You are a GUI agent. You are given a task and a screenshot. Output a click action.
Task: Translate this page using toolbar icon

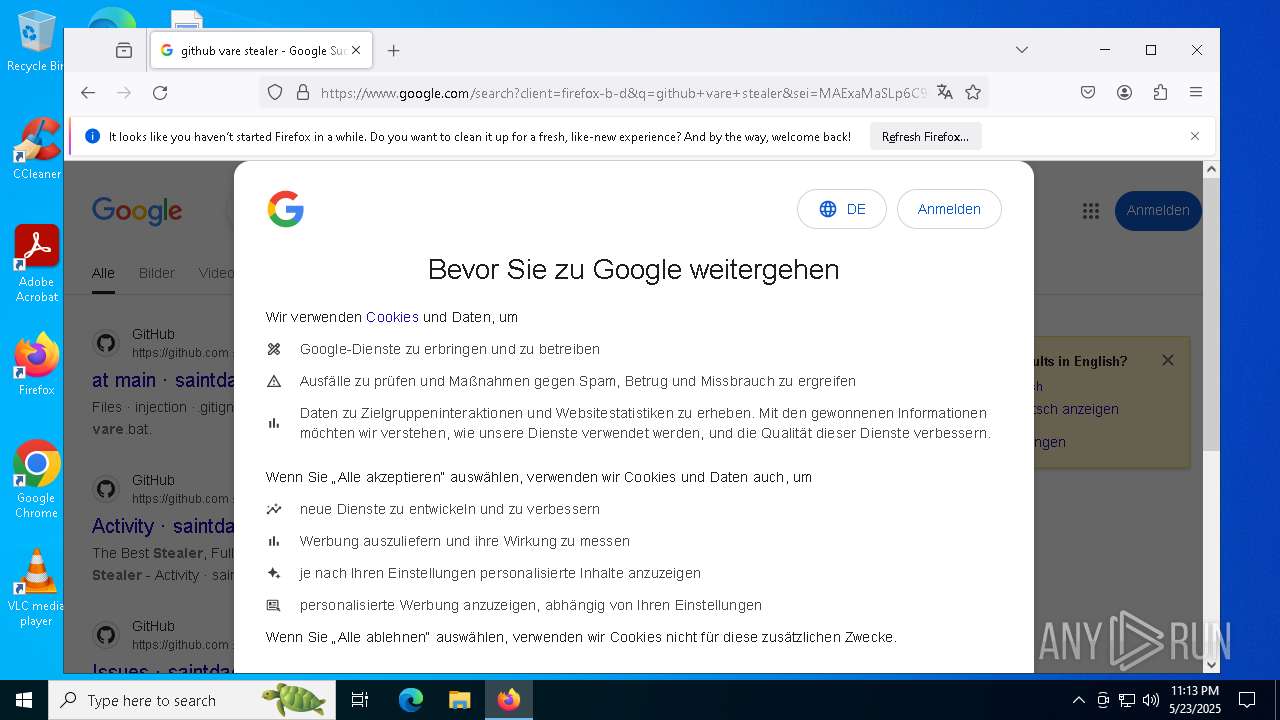click(x=944, y=92)
